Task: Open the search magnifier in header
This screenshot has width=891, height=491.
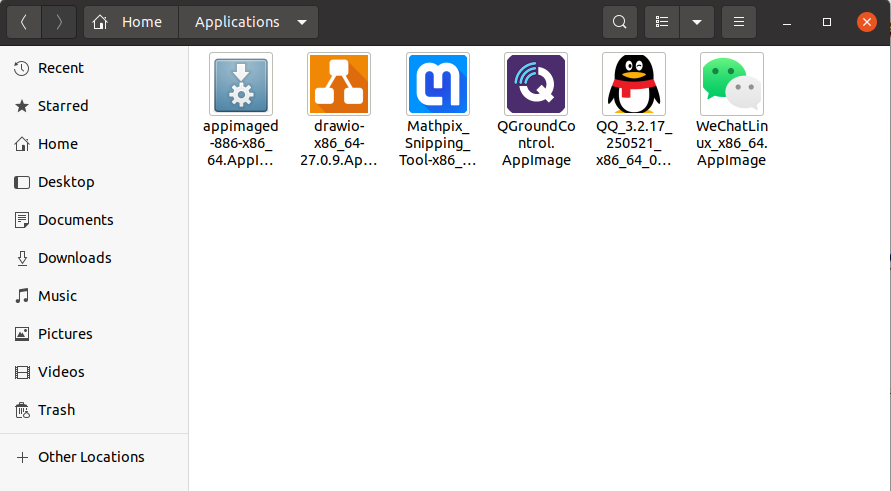Action: point(619,22)
